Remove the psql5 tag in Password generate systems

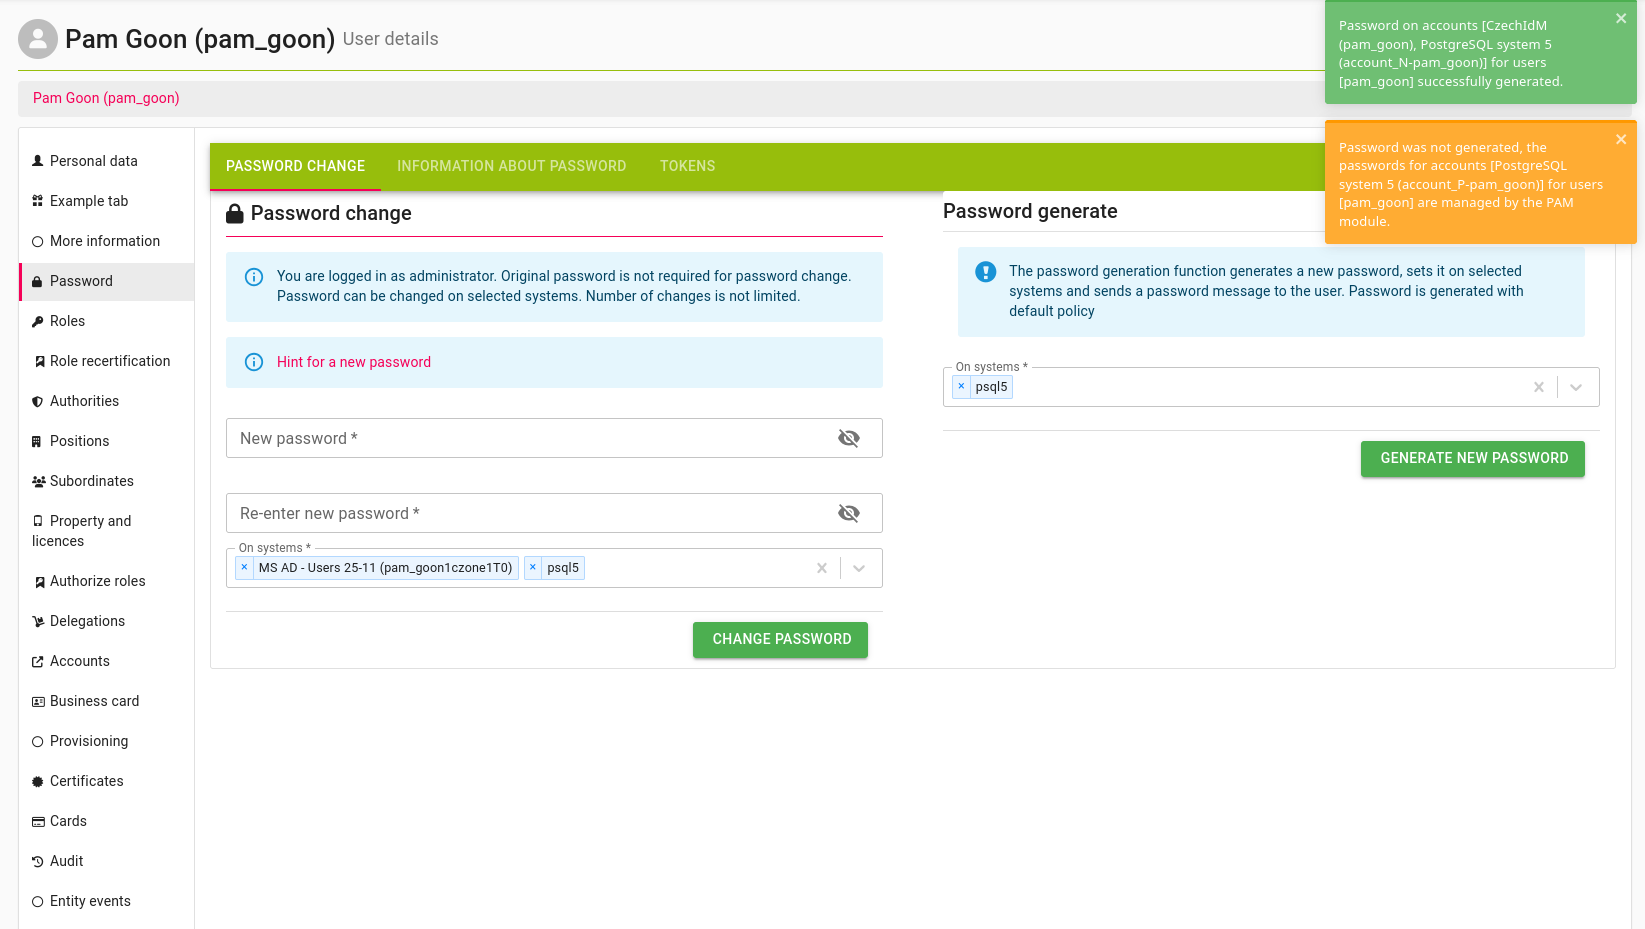[961, 387]
